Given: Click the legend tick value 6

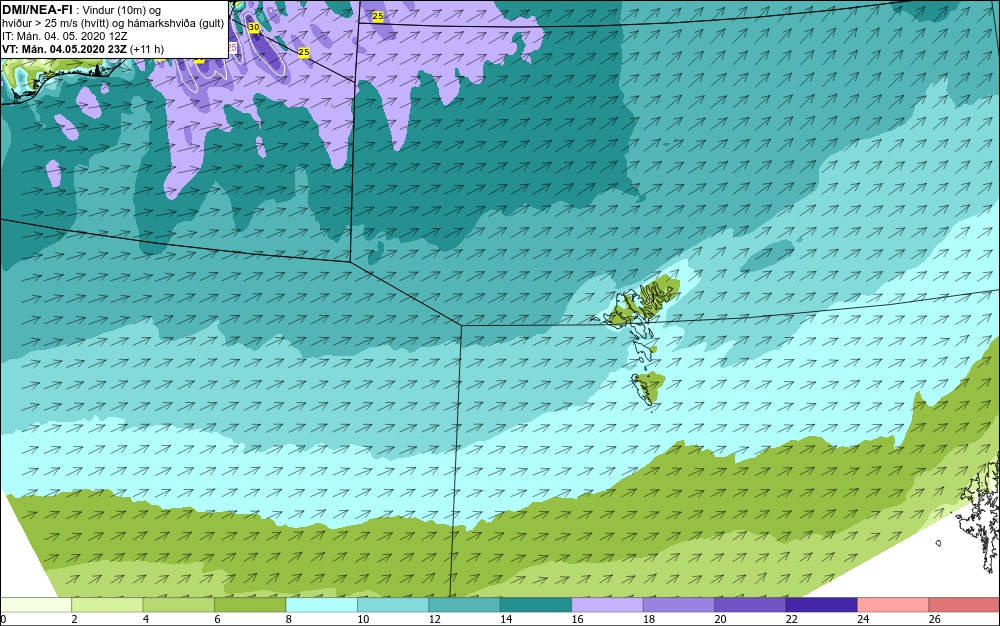Looking at the screenshot, I should pos(217,619).
